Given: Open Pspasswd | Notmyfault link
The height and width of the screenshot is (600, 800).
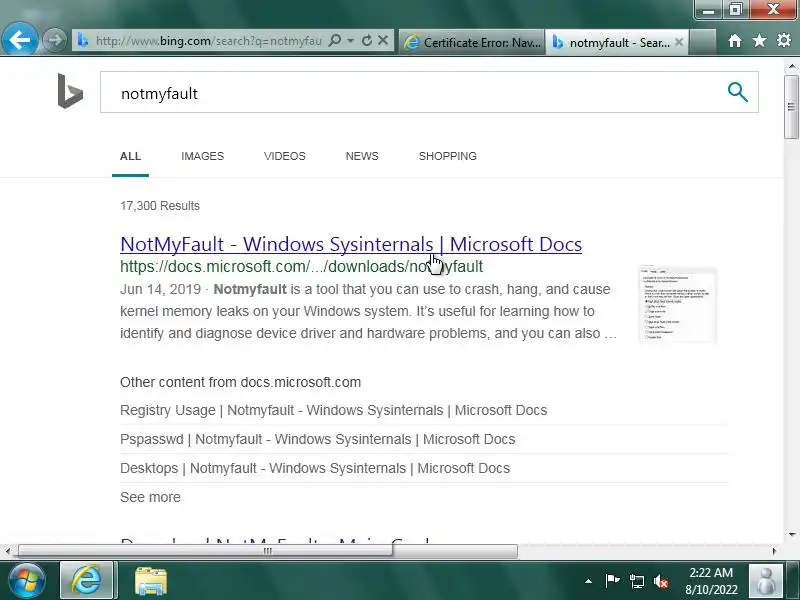Looking at the screenshot, I should pyautogui.click(x=317, y=439).
